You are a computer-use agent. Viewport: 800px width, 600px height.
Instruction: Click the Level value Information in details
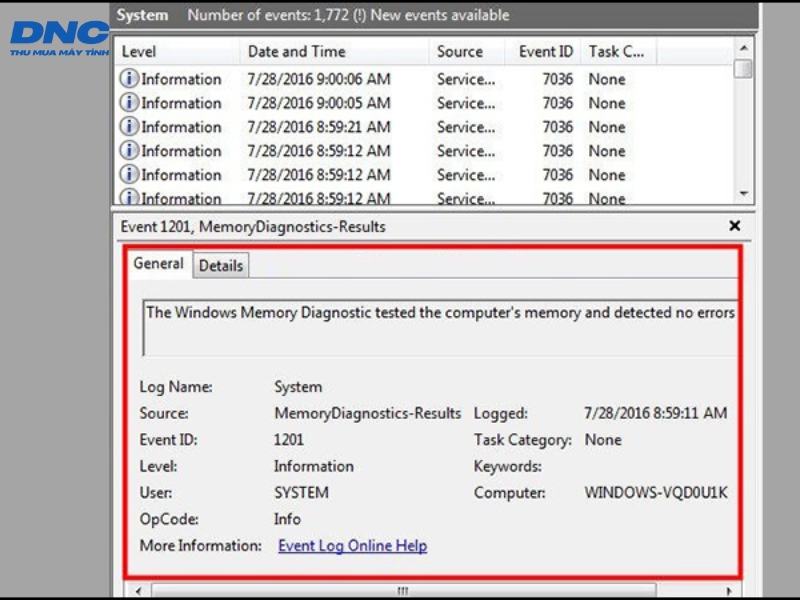(x=314, y=466)
